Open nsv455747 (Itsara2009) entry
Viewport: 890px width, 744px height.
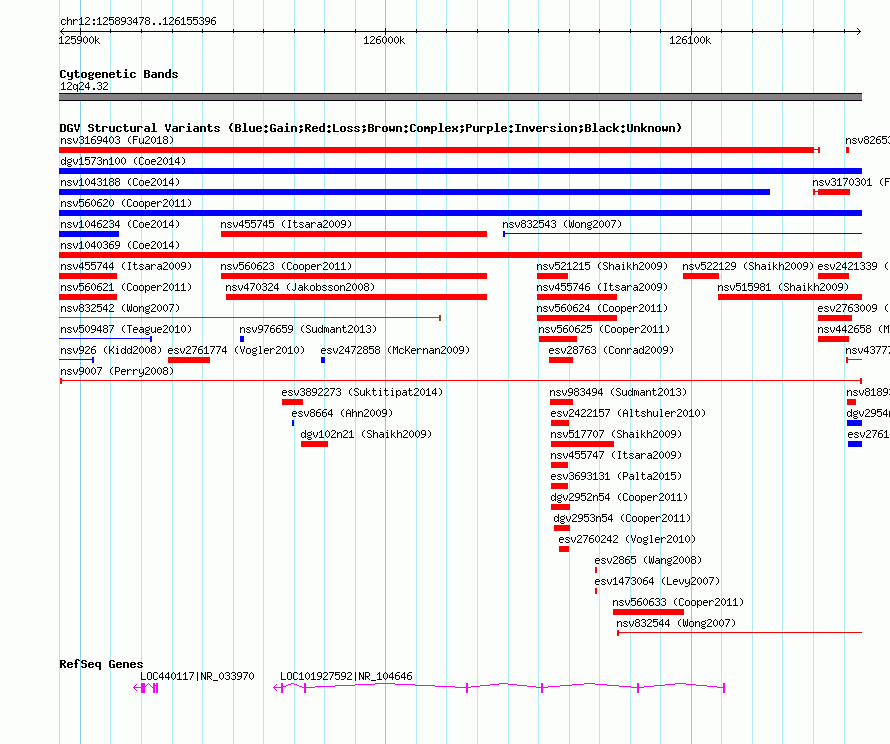click(x=616, y=455)
